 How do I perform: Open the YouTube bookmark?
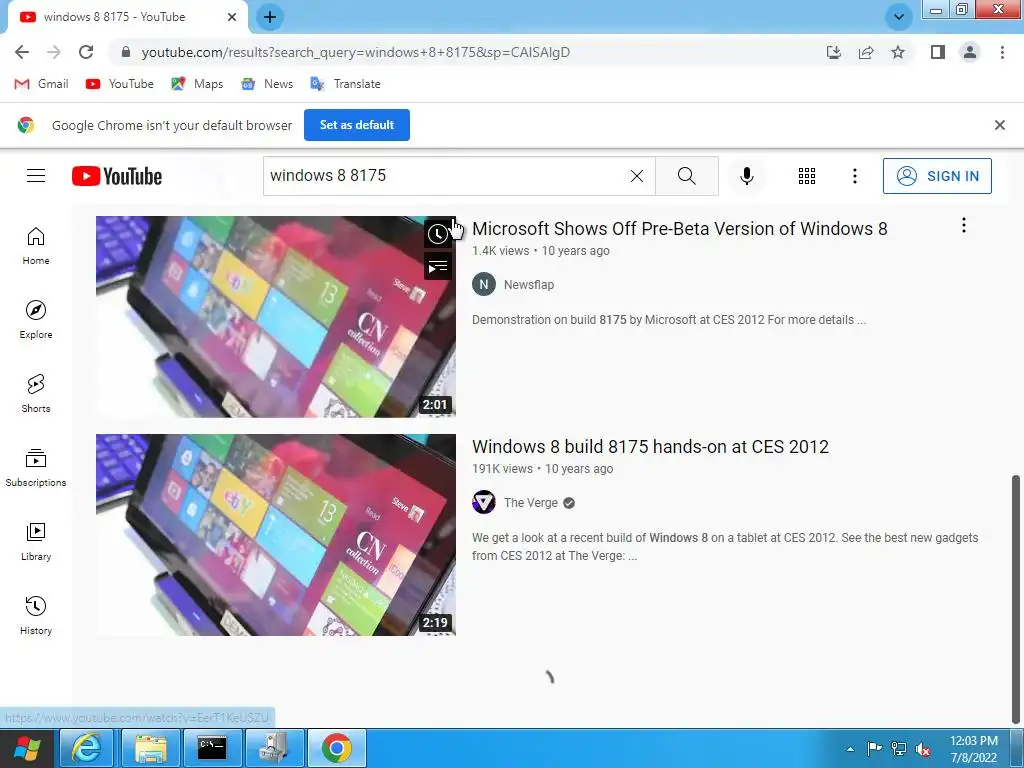pyautogui.click(x=120, y=84)
